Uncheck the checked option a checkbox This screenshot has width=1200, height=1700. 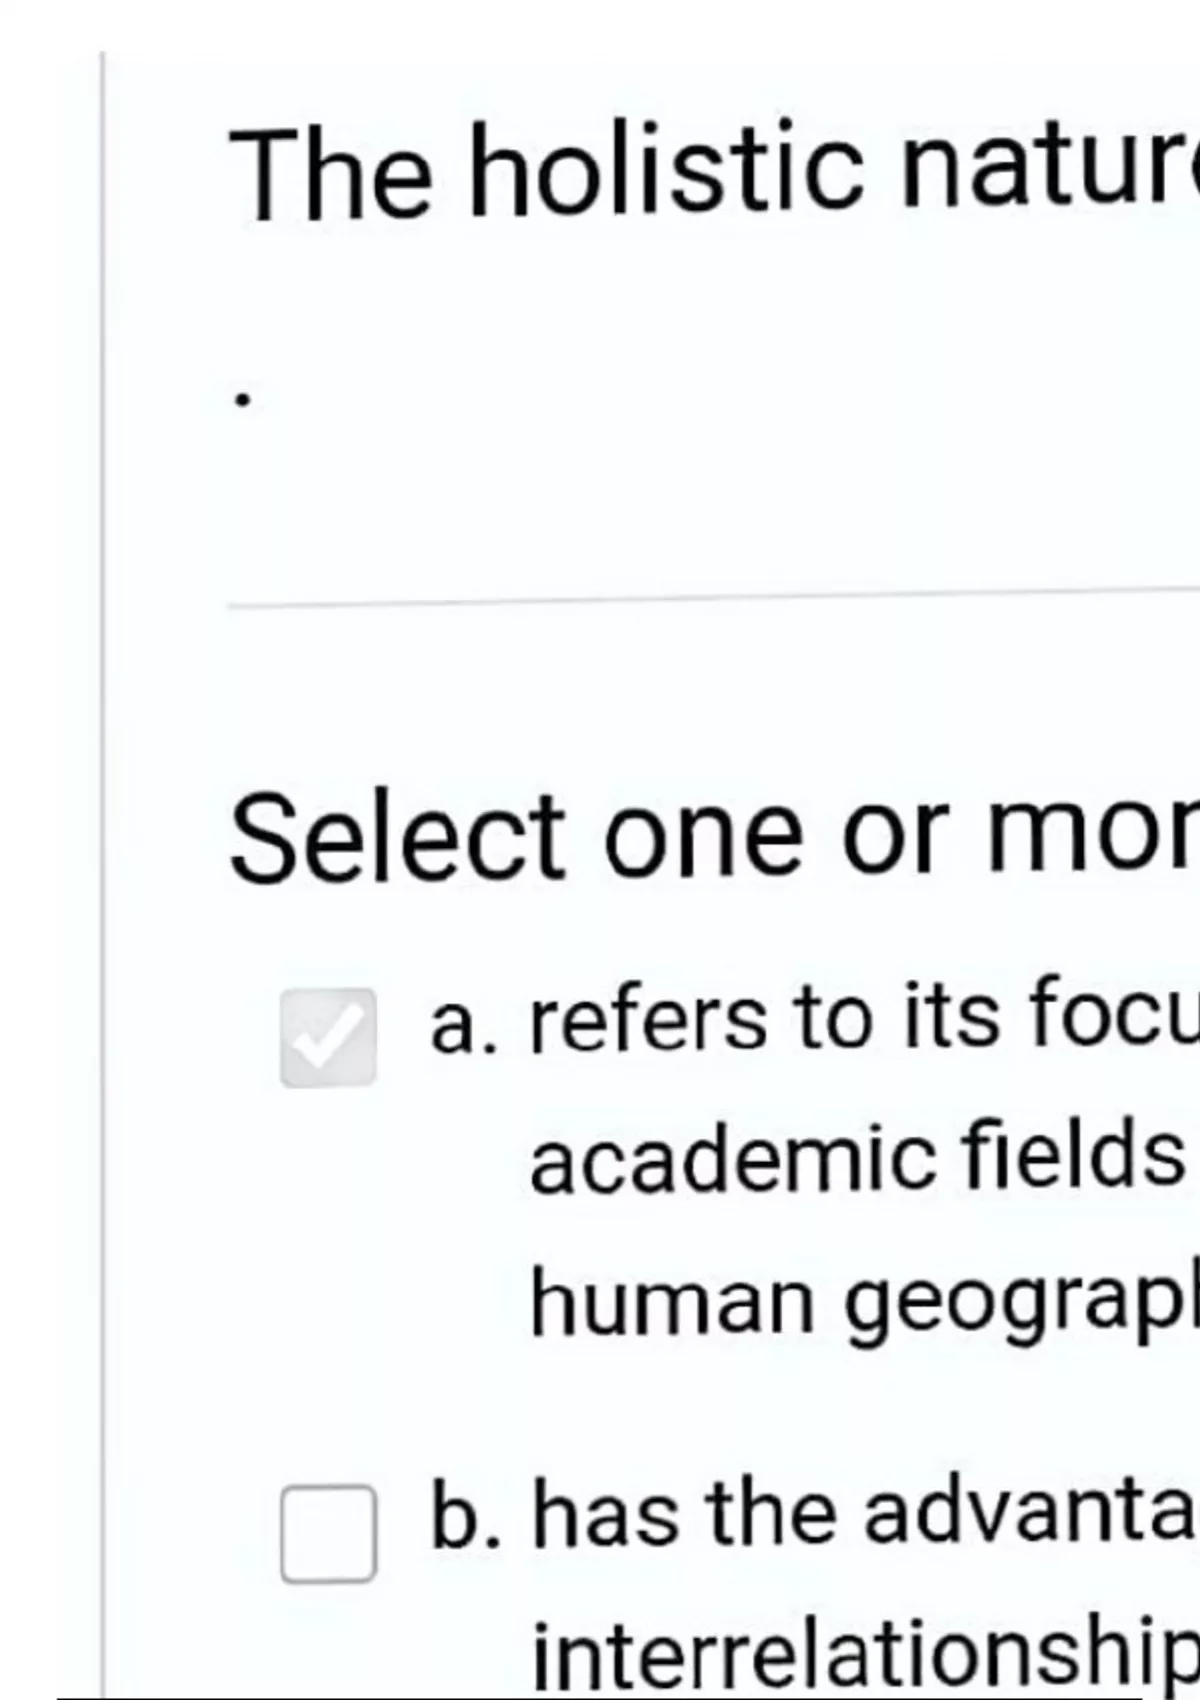pos(328,1037)
